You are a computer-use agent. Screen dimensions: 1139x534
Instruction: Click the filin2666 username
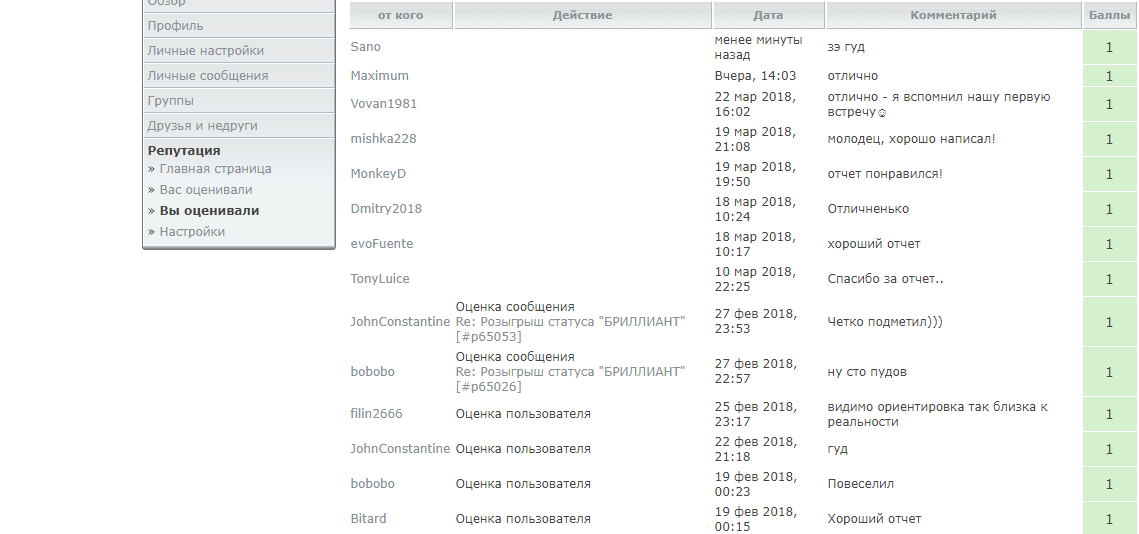[376, 414]
